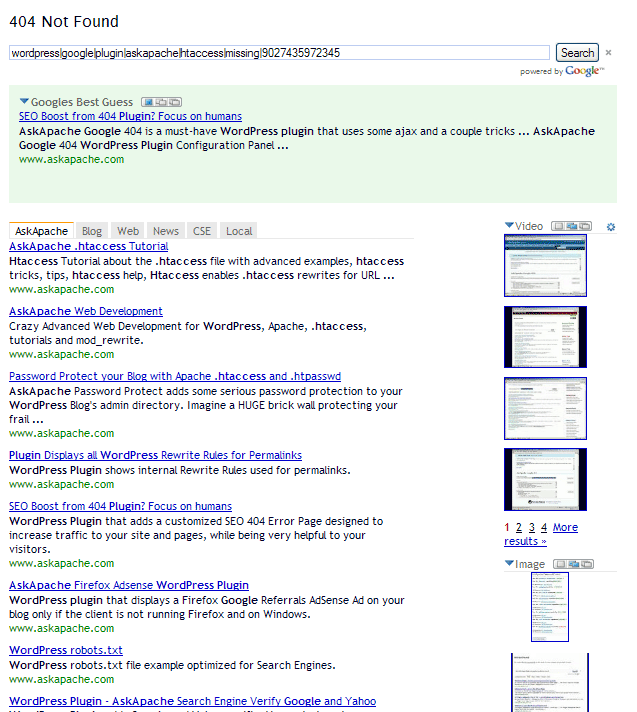Screen dimensions: 637x712
Task: Open AskApache Search Engine Verify Plugin link
Action: point(193,701)
